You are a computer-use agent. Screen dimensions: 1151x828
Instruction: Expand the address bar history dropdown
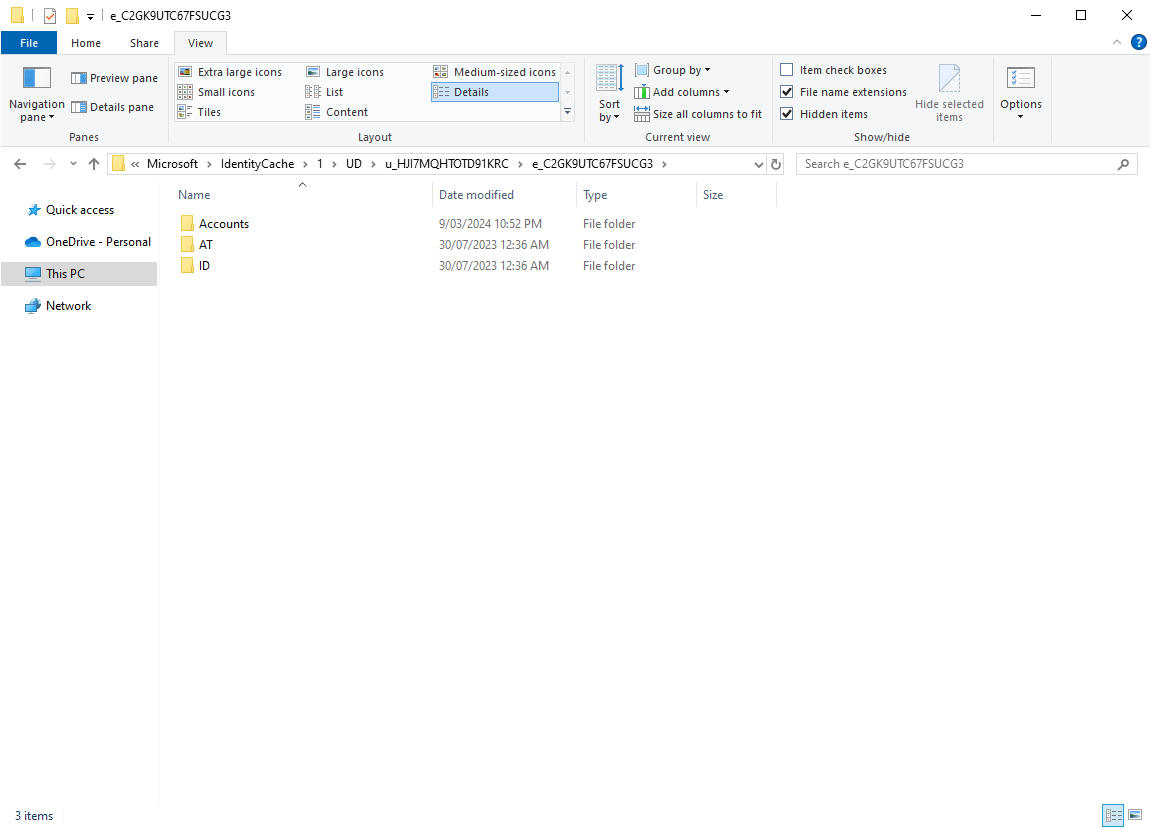click(758, 163)
